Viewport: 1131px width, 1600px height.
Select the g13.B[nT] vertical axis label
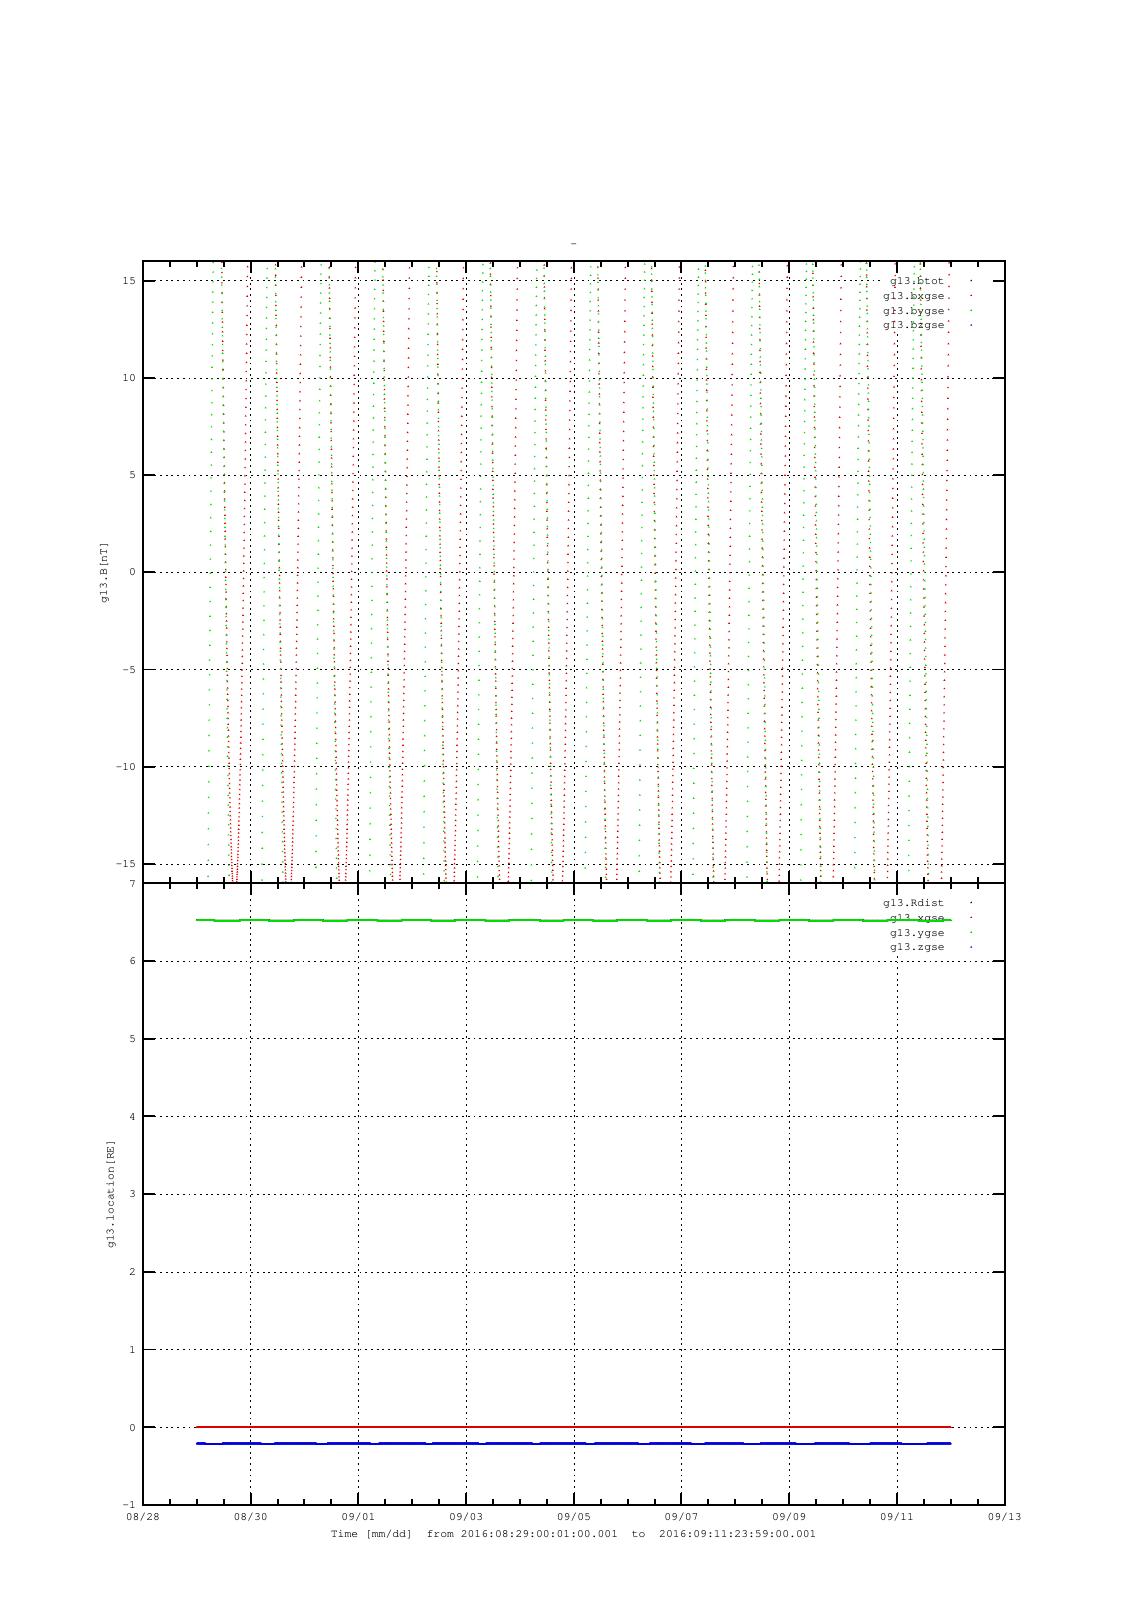point(104,572)
